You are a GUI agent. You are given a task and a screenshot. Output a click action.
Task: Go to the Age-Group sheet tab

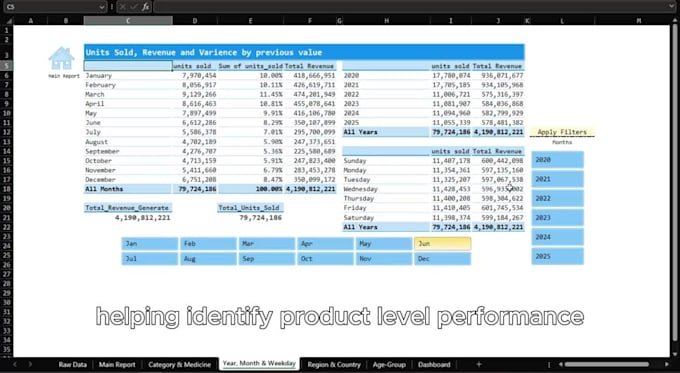pyautogui.click(x=389, y=365)
